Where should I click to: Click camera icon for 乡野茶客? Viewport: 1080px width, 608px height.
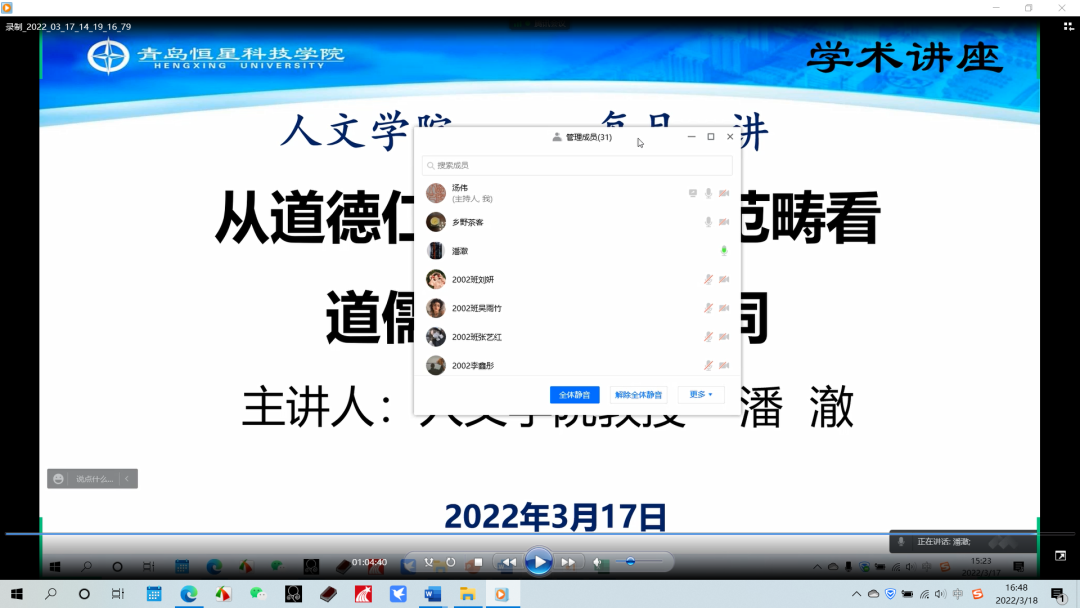coord(724,222)
